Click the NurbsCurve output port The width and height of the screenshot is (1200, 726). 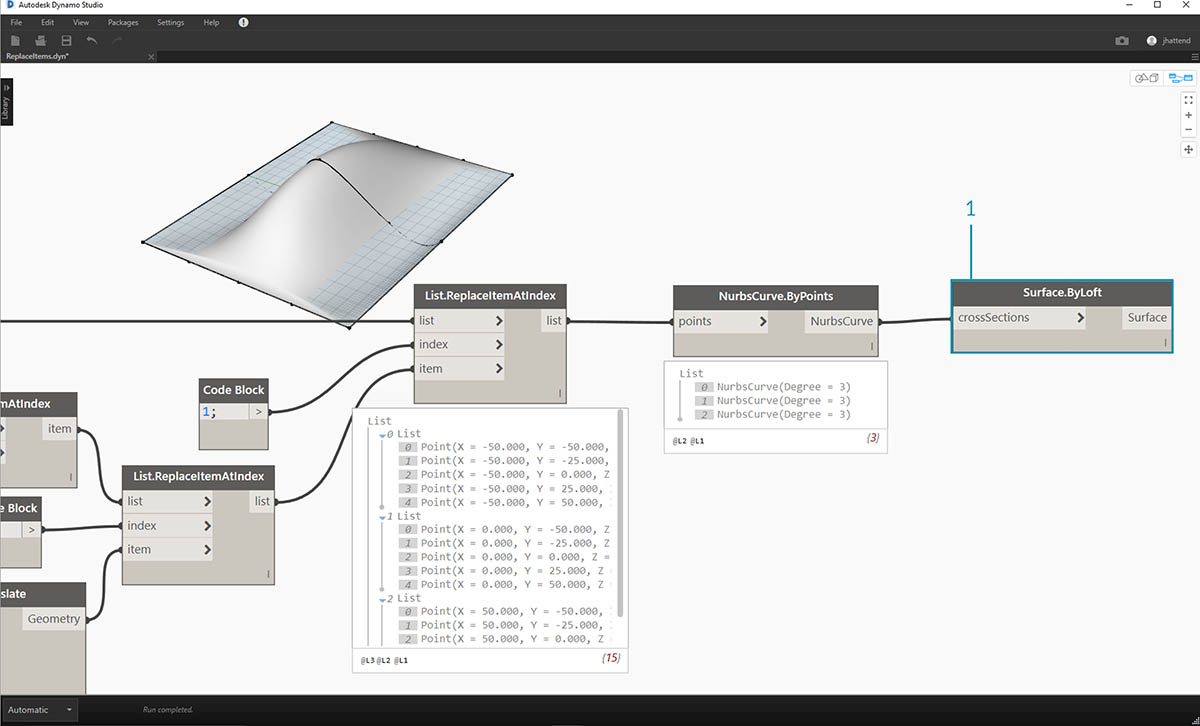click(840, 322)
